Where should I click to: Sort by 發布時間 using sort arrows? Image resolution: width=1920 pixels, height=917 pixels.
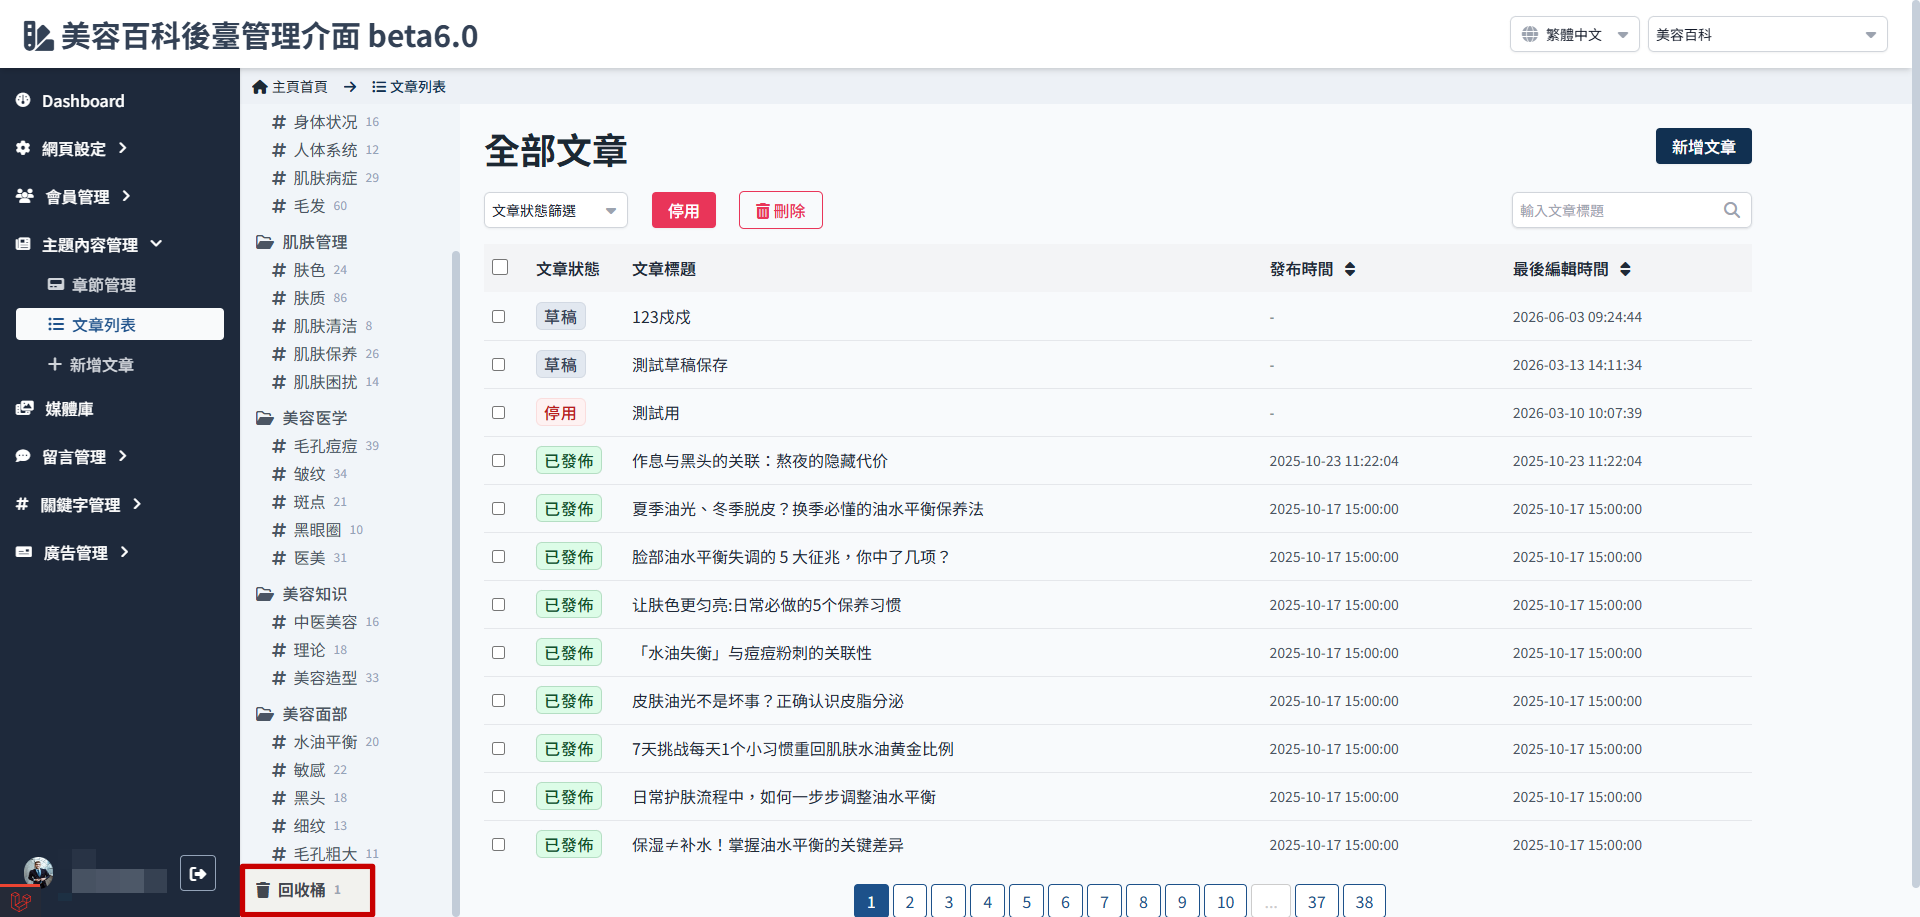pyautogui.click(x=1350, y=269)
